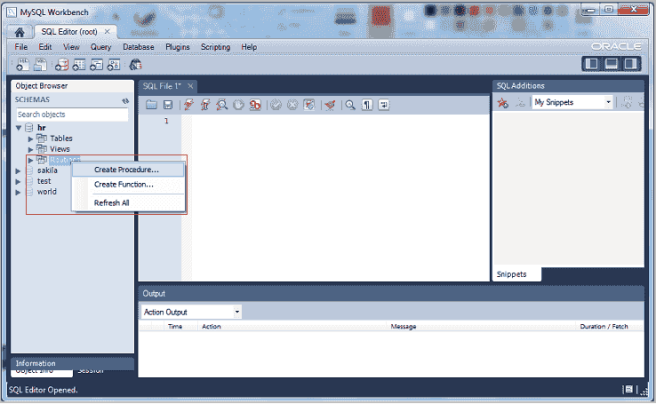Choose Refresh All from context menu
The width and height of the screenshot is (656, 405).
[128, 203]
